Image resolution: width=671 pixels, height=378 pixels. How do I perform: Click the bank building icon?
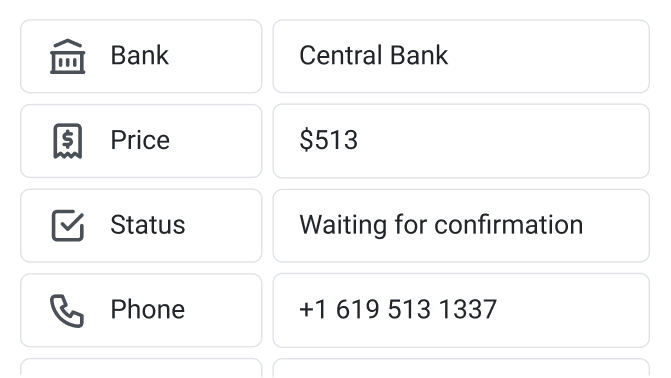(68, 57)
